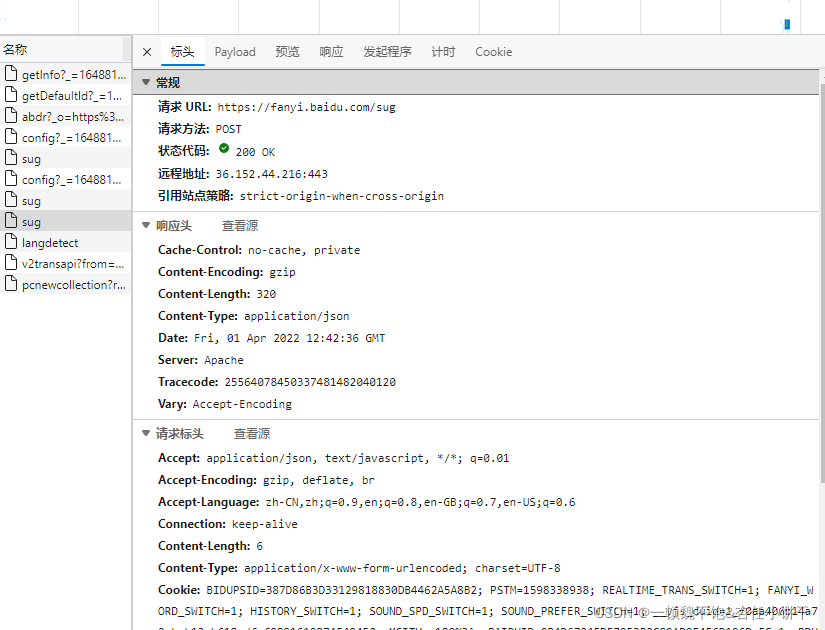The width and height of the screenshot is (825, 630).
Task: Click the x-www-form-urlencoded Content-Type value
Action: tap(402, 568)
